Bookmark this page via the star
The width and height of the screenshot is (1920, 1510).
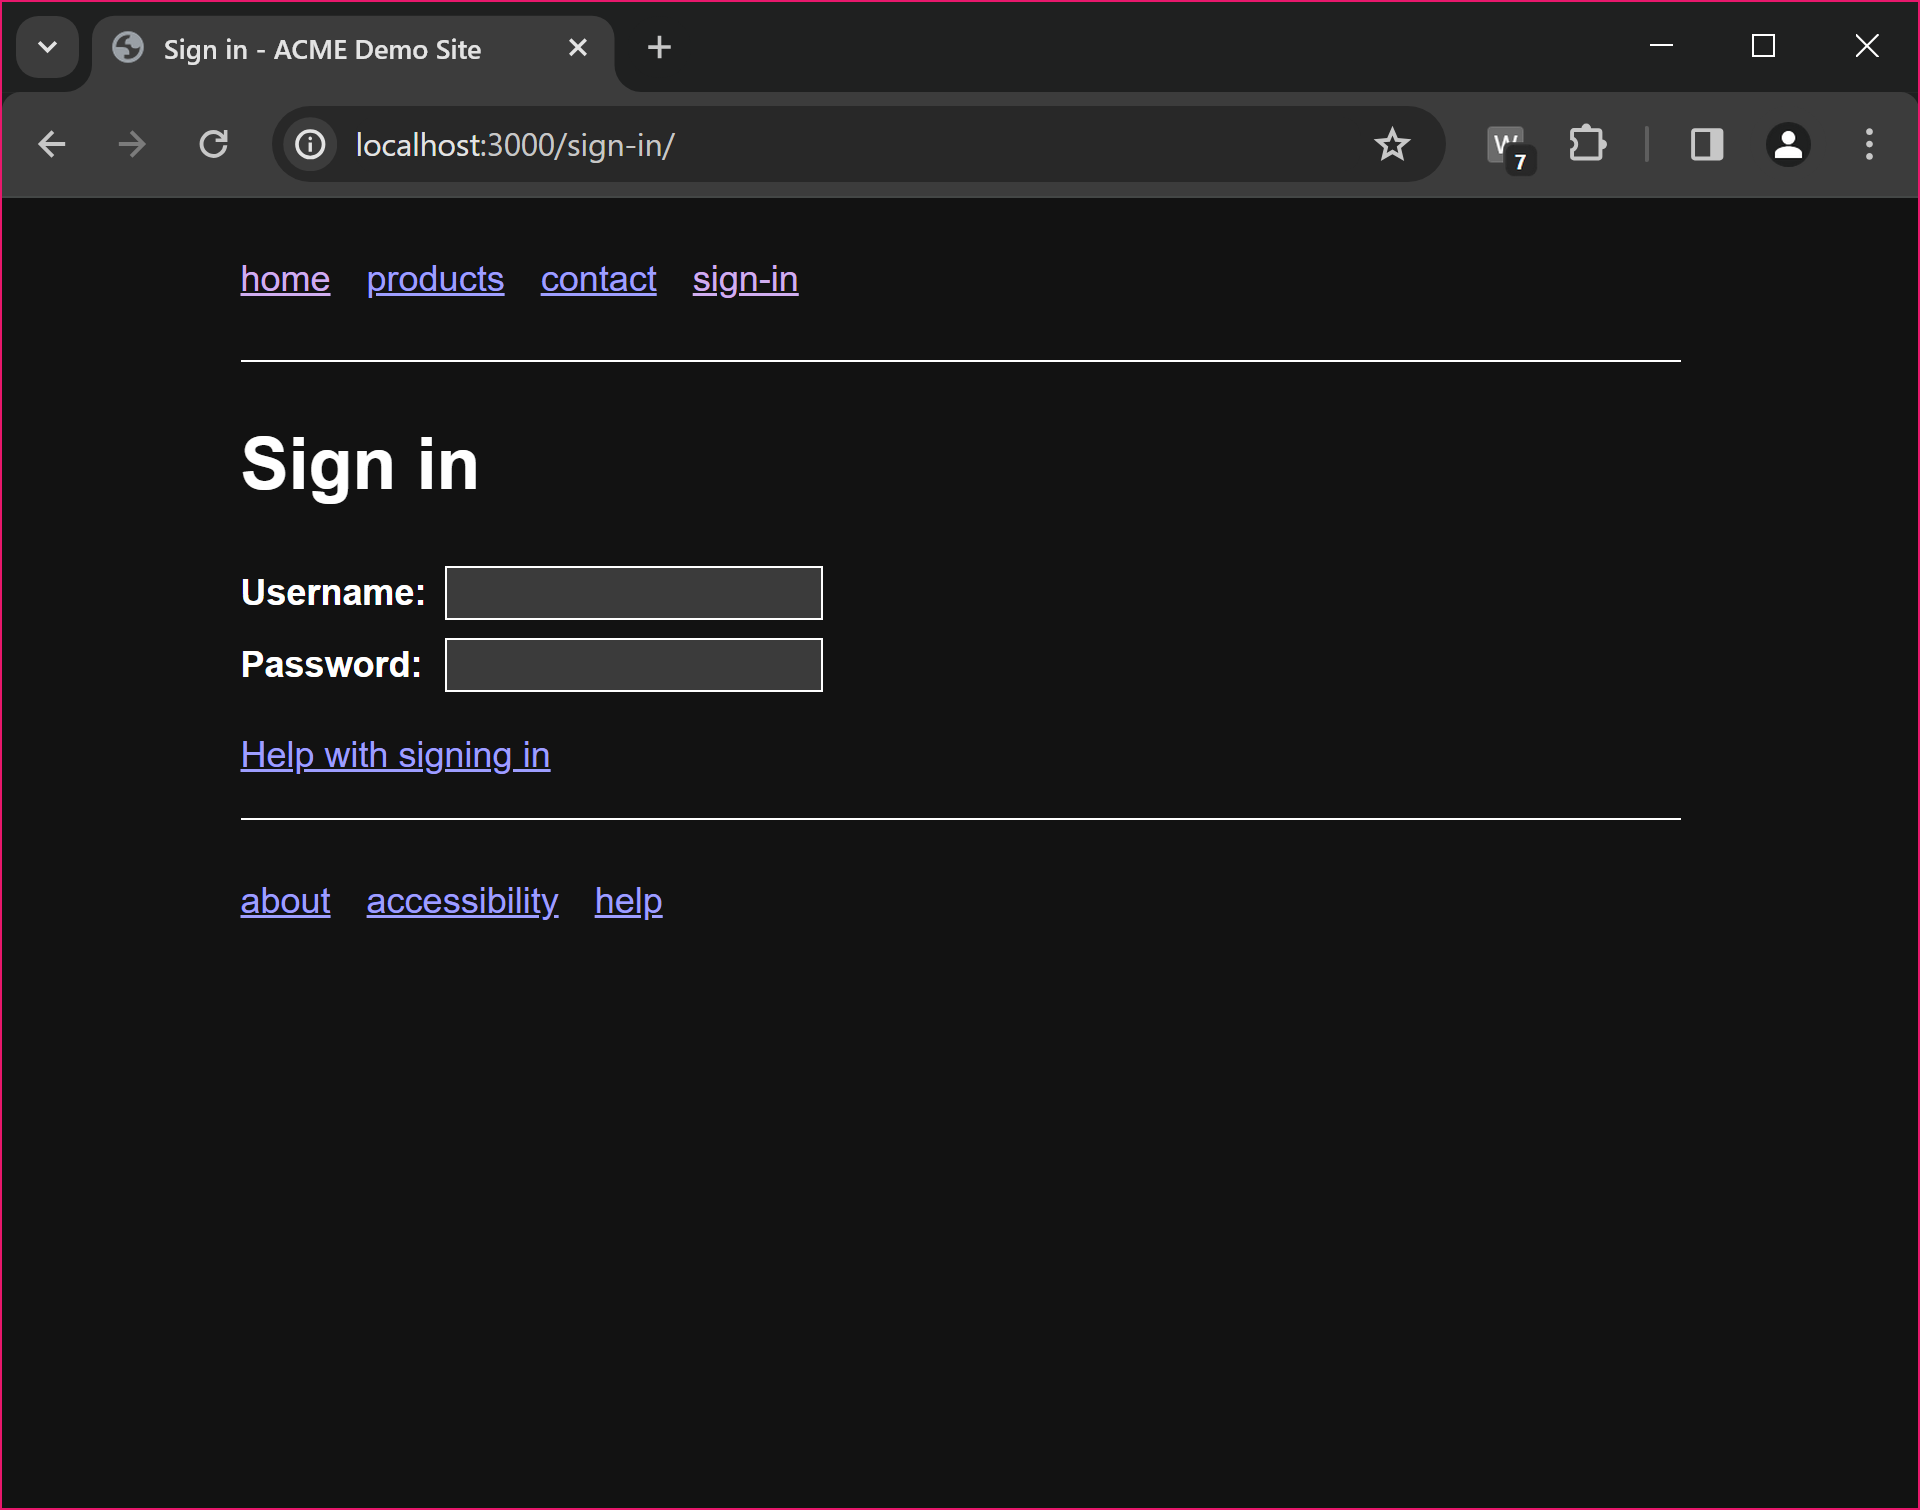(1391, 144)
